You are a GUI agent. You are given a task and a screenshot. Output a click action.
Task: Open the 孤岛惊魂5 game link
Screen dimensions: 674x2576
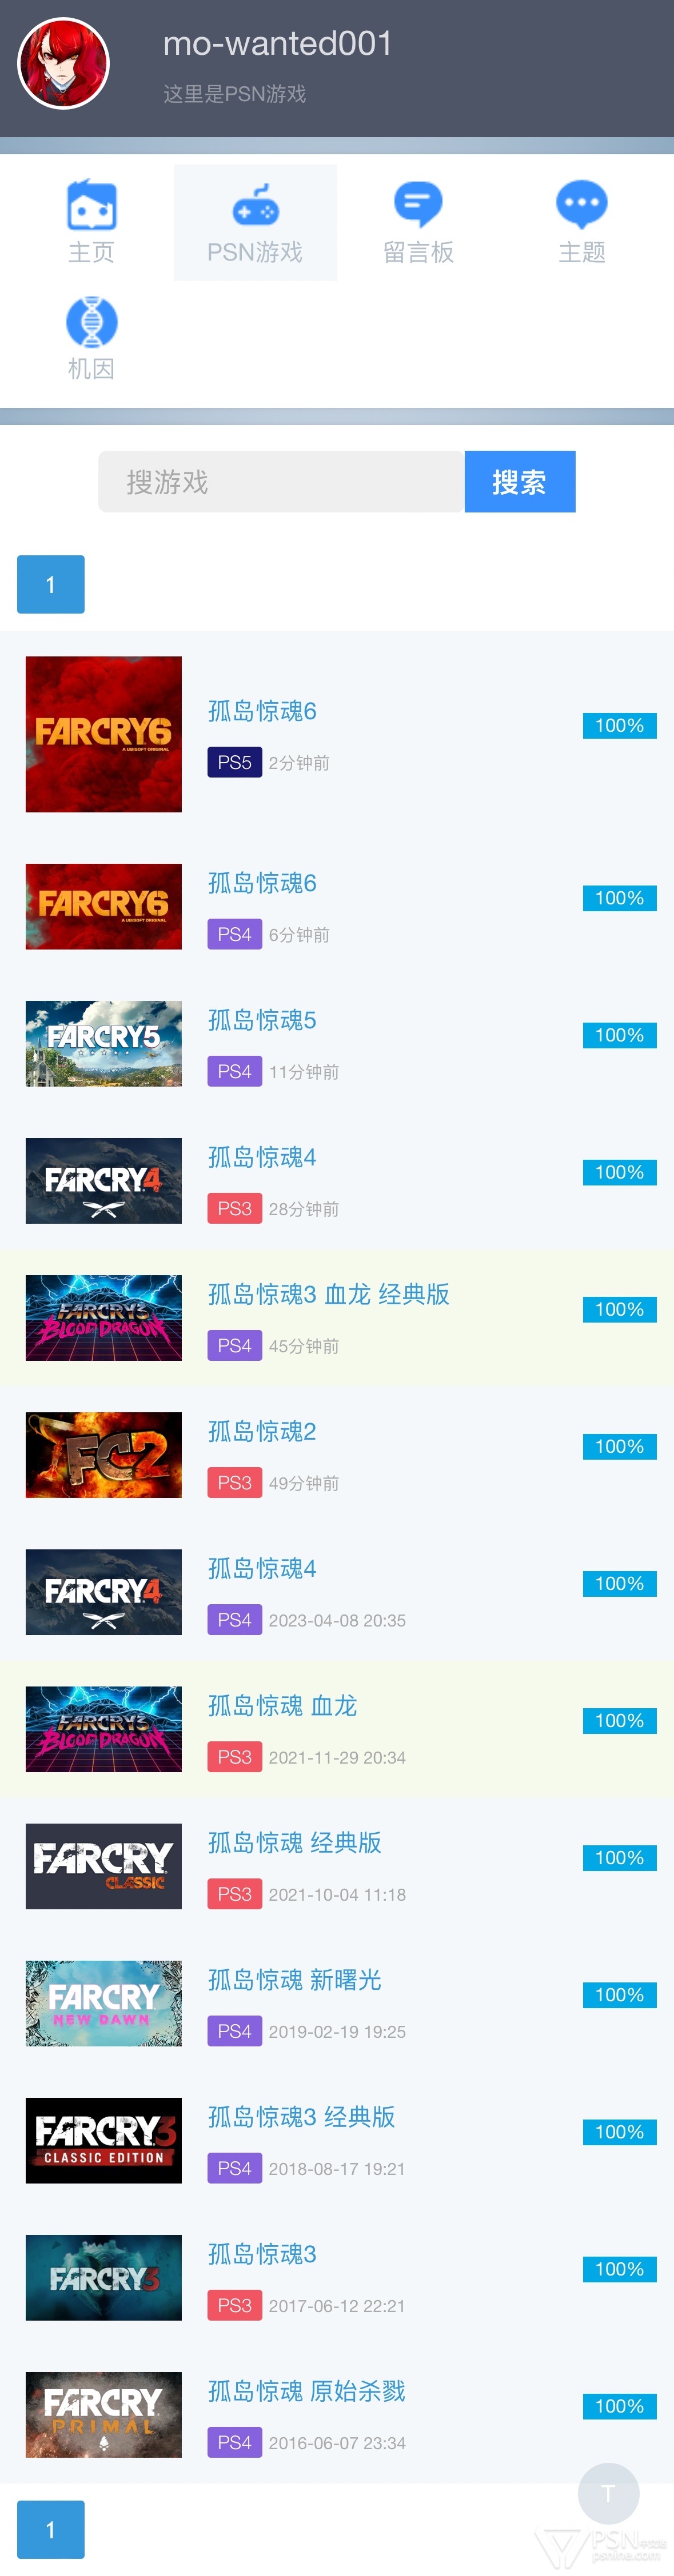click(262, 1020)
